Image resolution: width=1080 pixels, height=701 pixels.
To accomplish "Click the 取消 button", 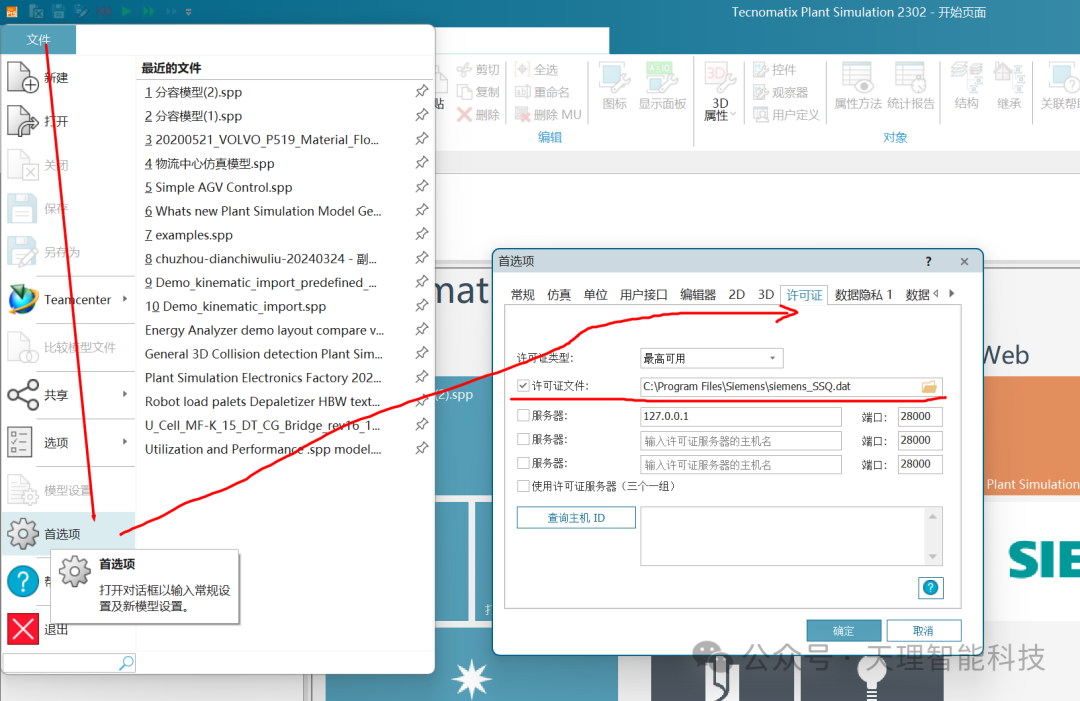I will 924,631.
